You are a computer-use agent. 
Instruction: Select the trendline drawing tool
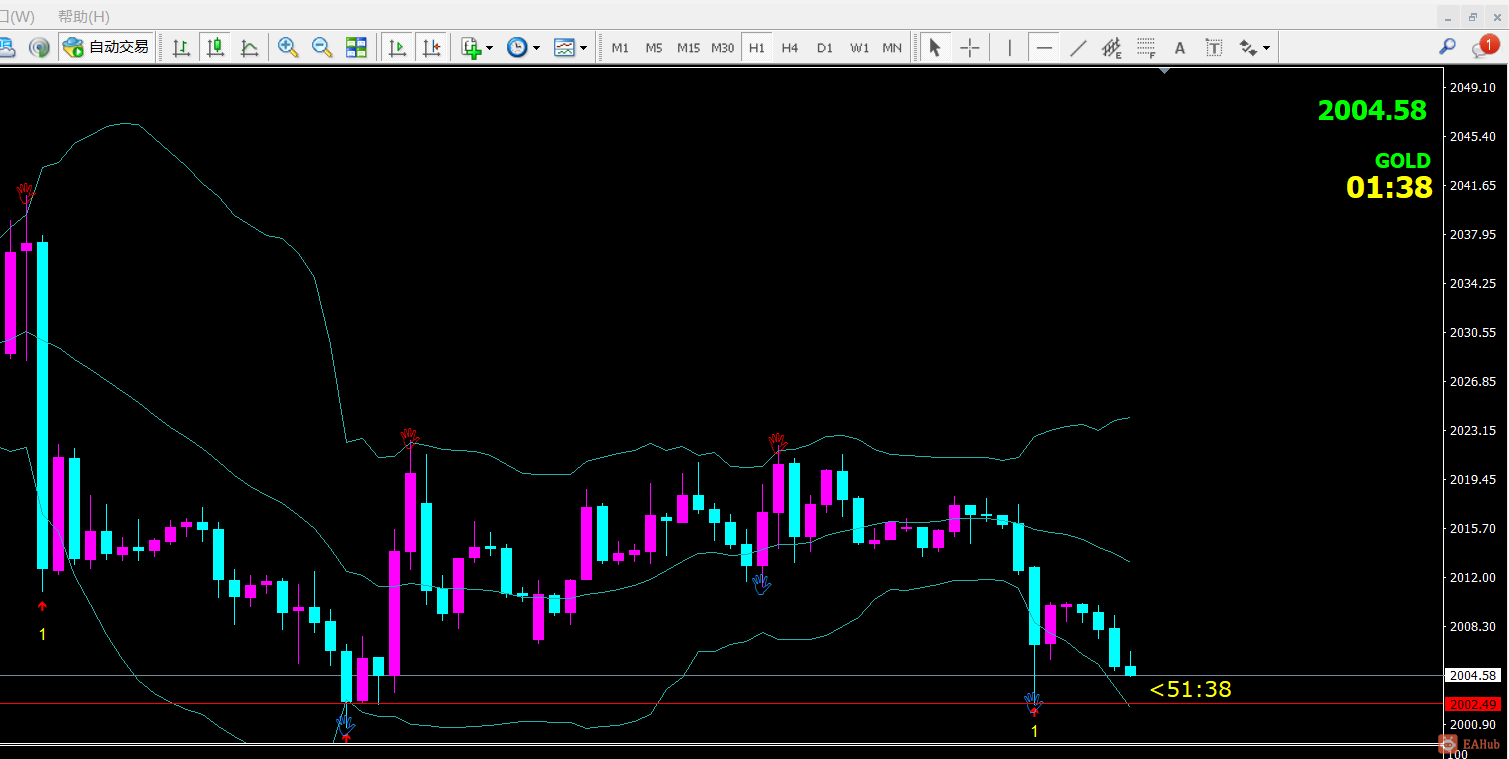[x=1078, y=47]
